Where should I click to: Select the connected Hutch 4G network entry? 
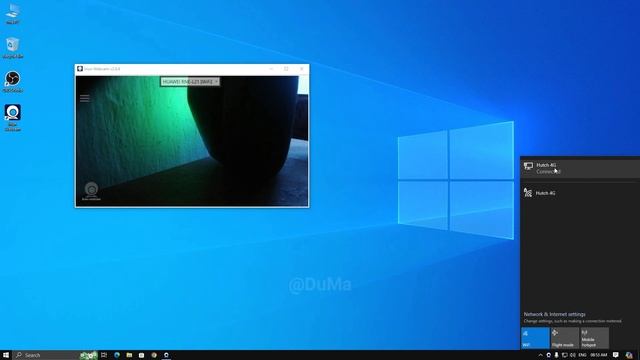[580, 168]
